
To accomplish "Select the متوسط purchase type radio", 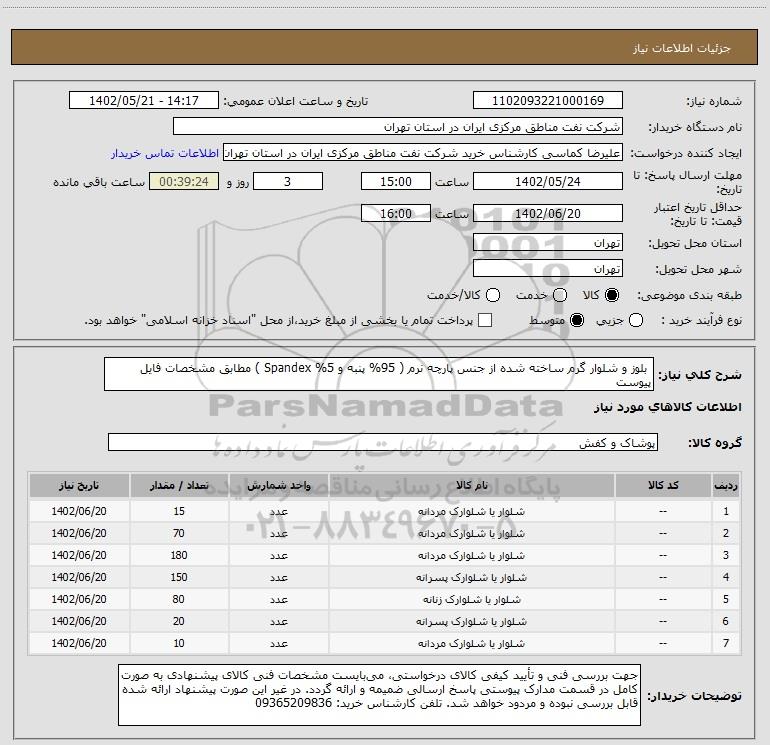I will 577,321.
